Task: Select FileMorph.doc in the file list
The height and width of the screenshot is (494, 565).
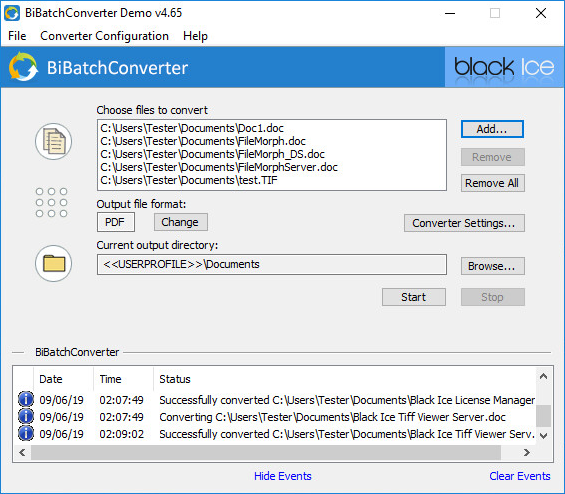Action: pos(203,141)
